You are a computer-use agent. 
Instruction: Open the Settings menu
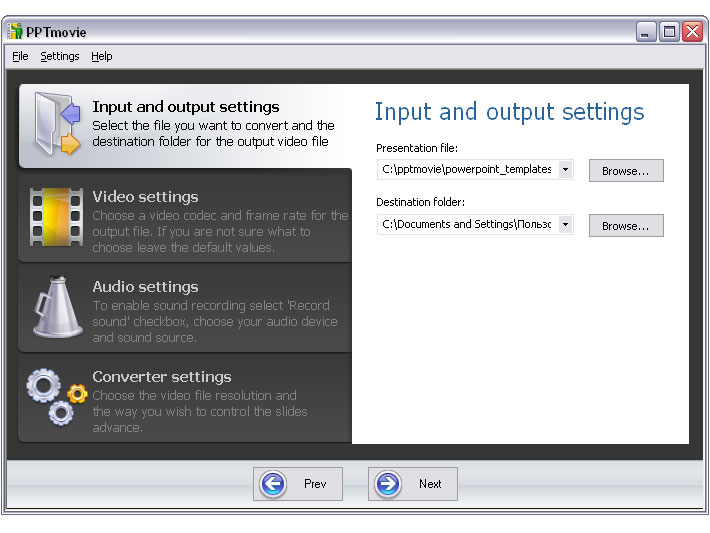click(x=60, y=56)
